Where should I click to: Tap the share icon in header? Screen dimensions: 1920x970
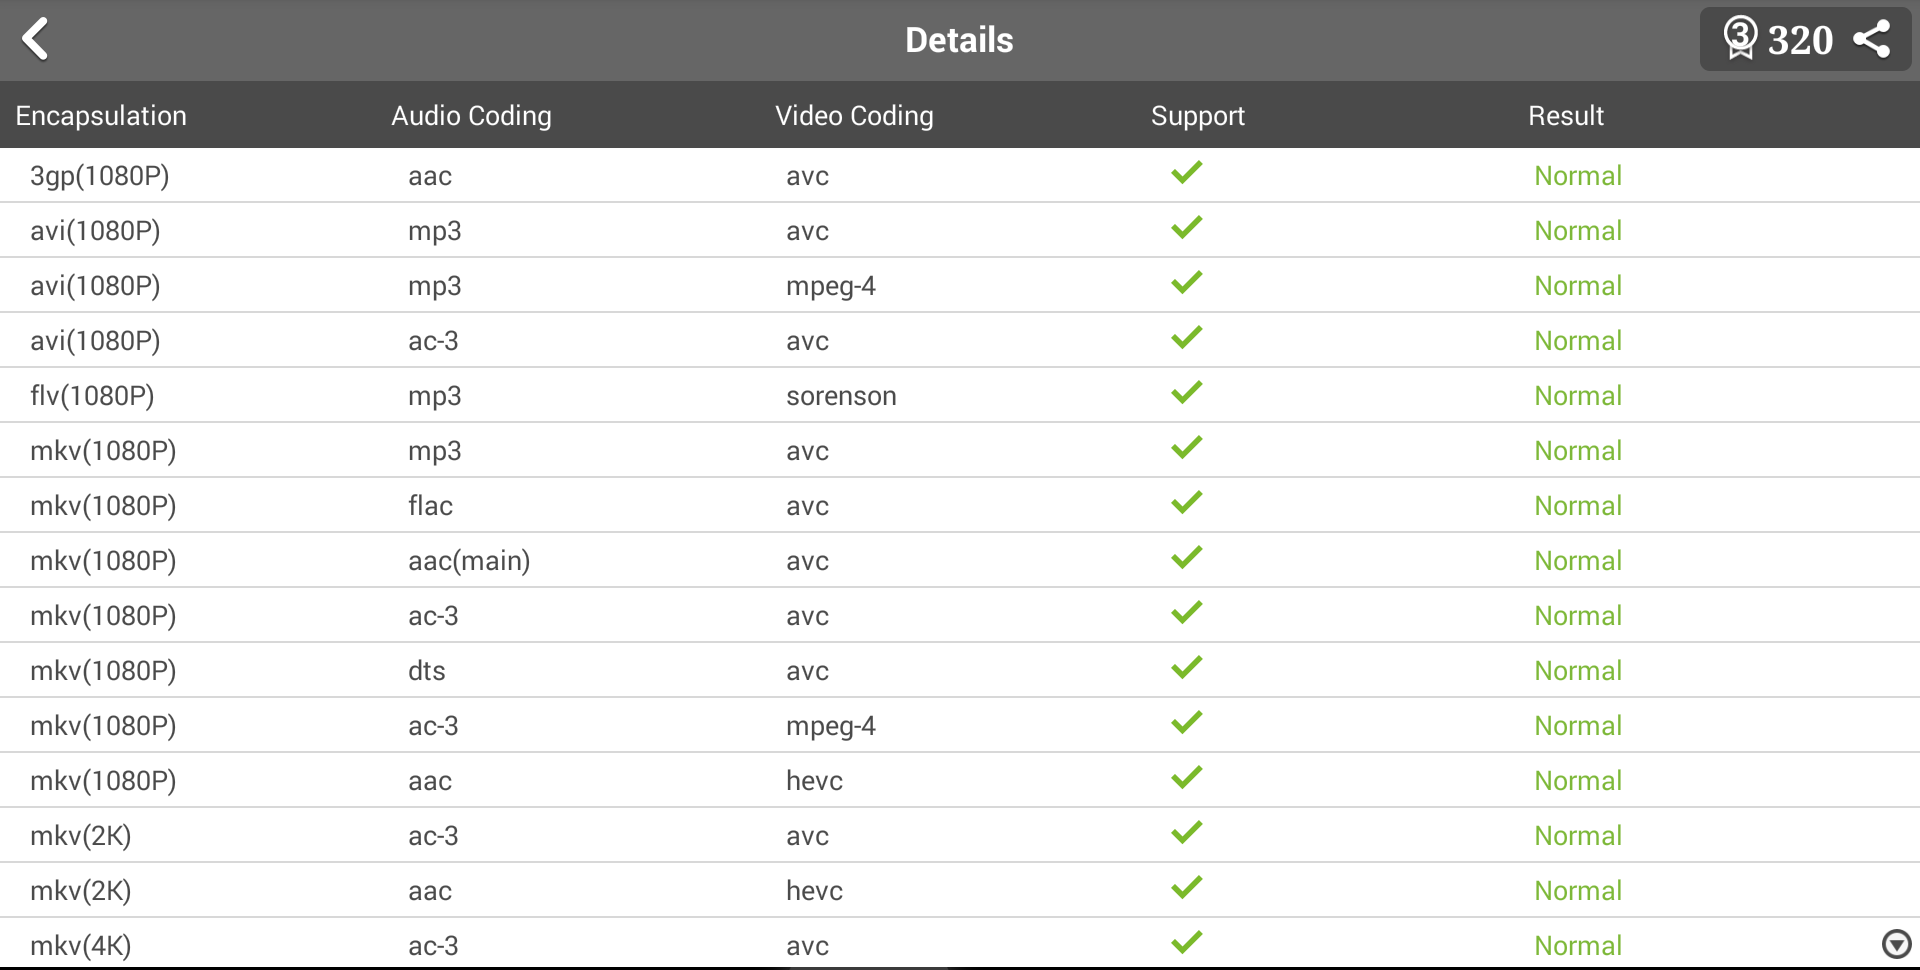click(x=1871, y=40)
